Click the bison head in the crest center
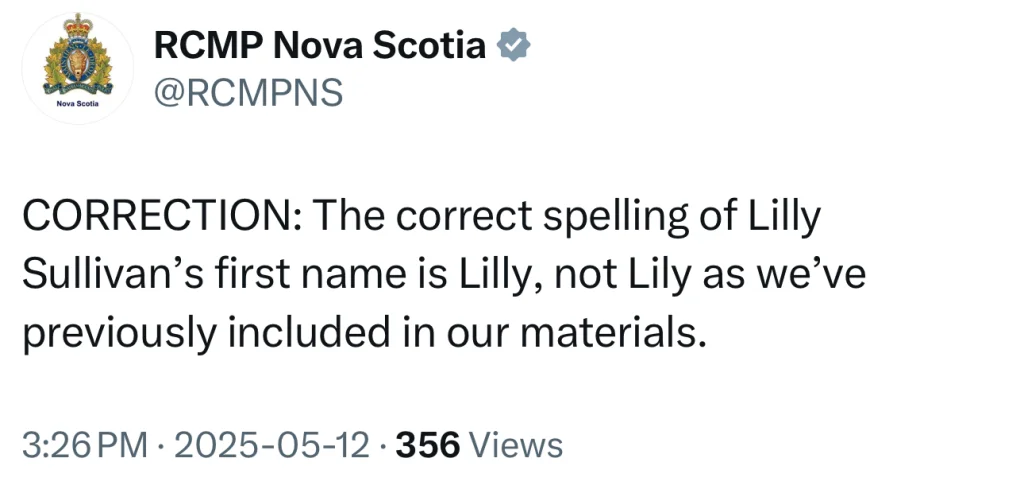Screen dimensions: 1024x493 (76, 68)
